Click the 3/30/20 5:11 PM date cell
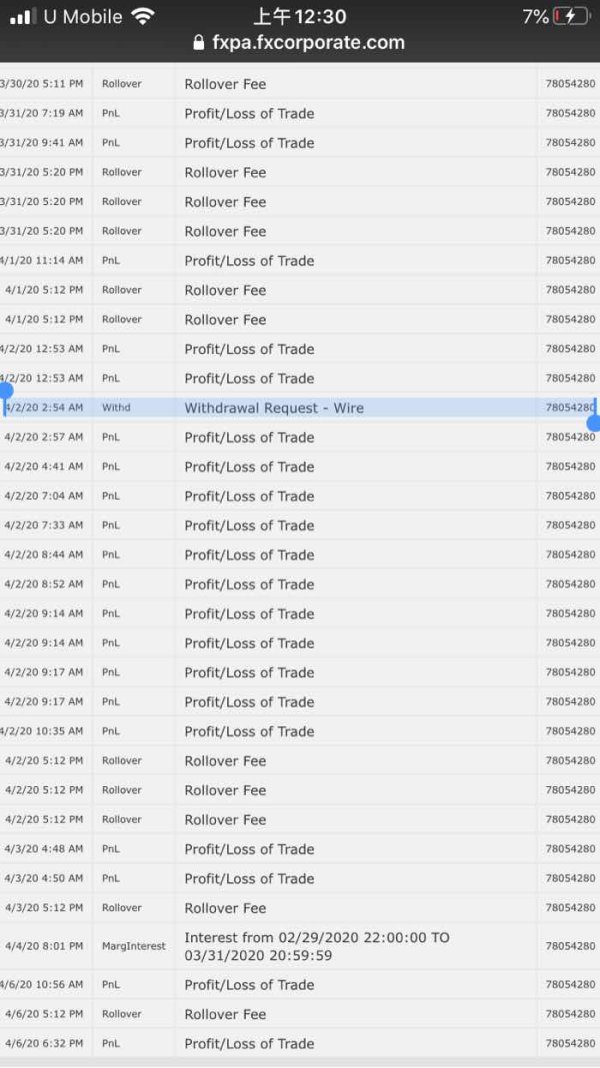Viewport: 600px width, 1068px height. pyautogui.click(x=43, y=84)
